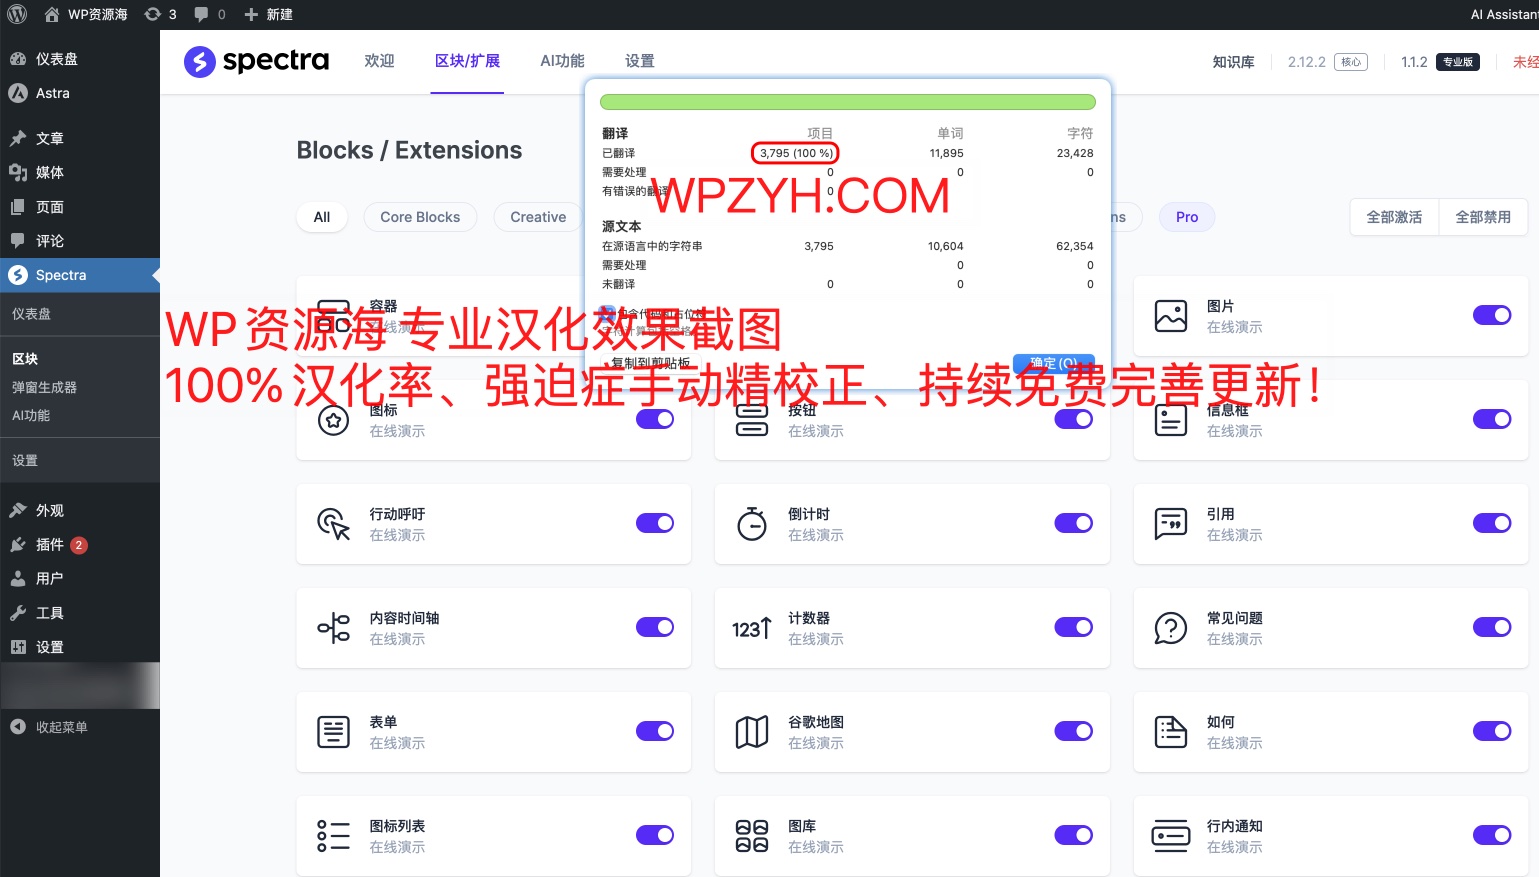The image size is (1539, 877).
Task: Click the 谷歌地图 map icon
Action: [752, 732]
